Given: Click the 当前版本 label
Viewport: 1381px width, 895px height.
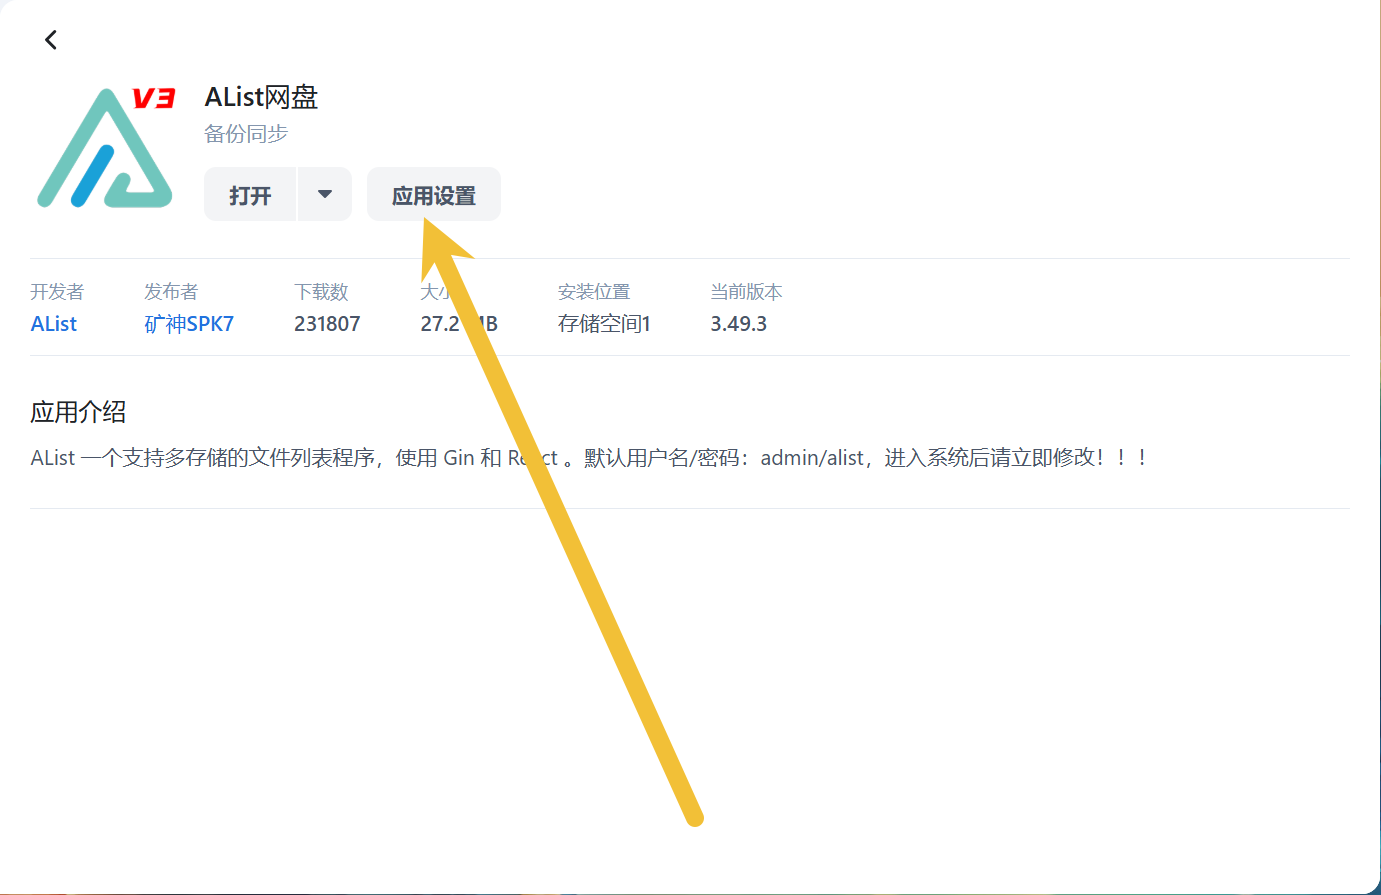Looking at the screenshot, I should pyautogui.click(x=746, y=292).
